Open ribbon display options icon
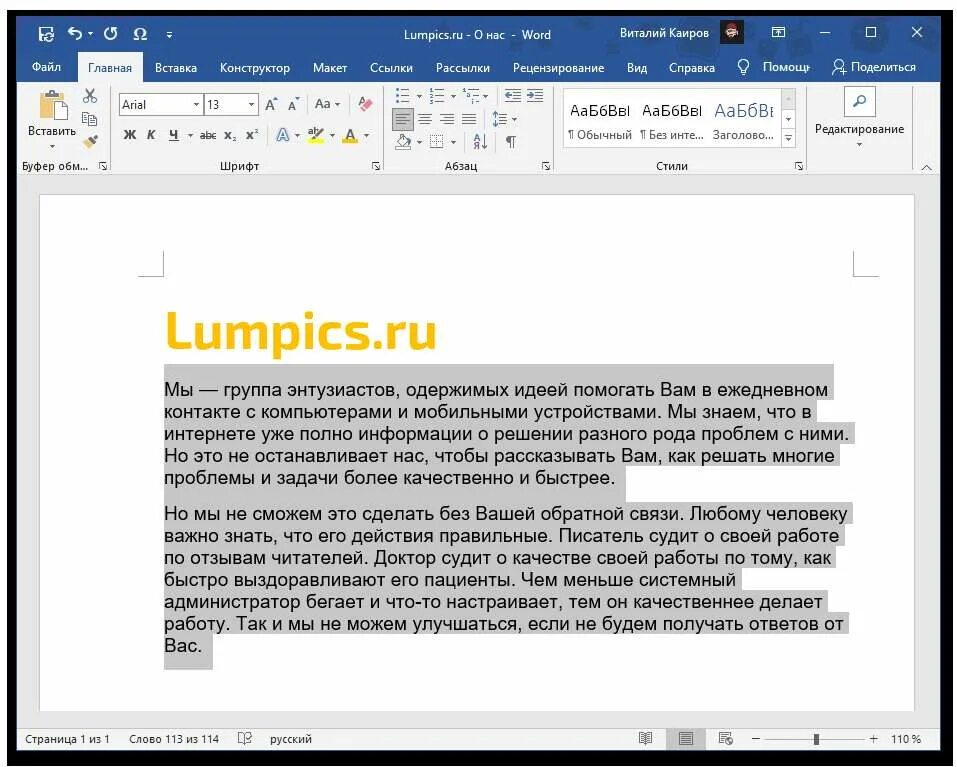The image size is (957, 767). click(x=778, y=32)
